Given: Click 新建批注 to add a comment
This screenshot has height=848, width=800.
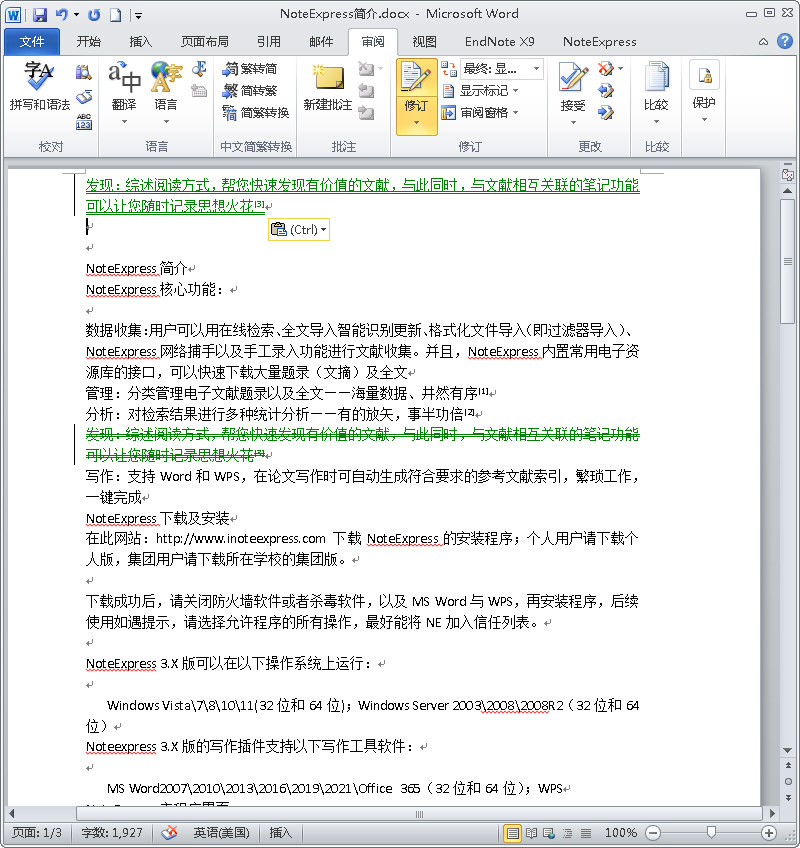Looking at the screenshot, I should pos(327,88).
